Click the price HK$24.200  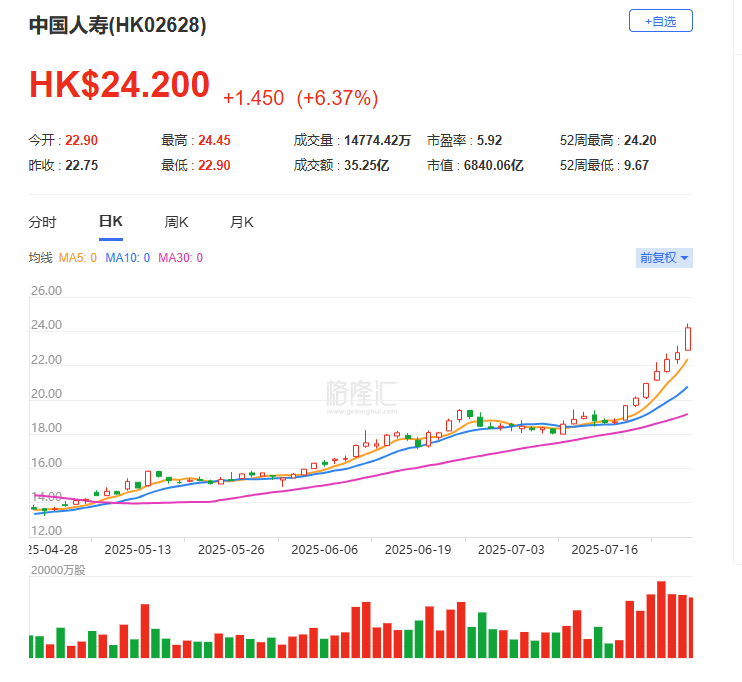click(x=119, y=85)
